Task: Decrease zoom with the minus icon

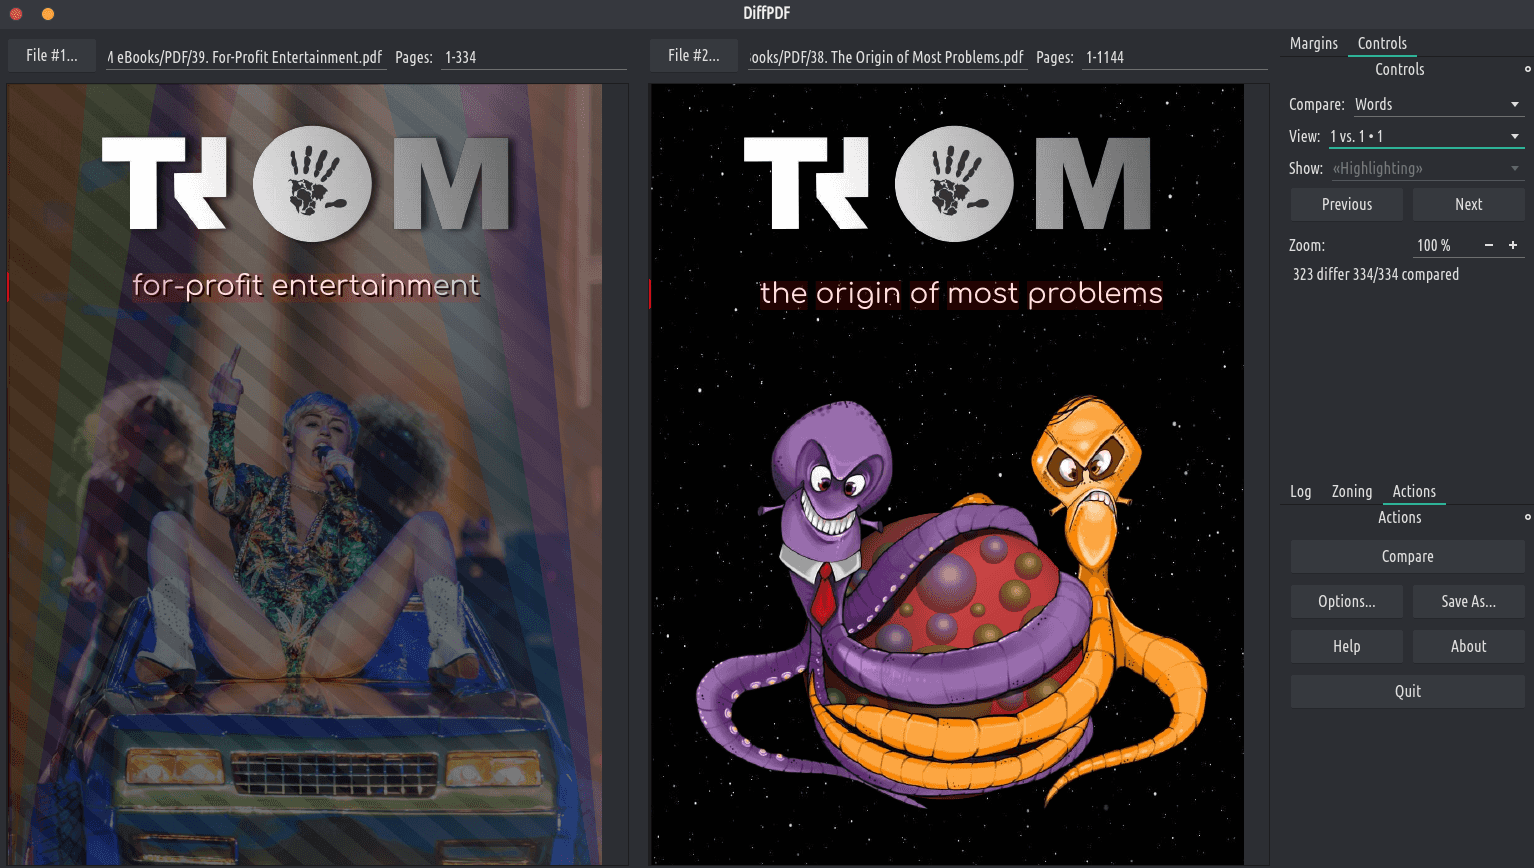Action: point(1489,245)
